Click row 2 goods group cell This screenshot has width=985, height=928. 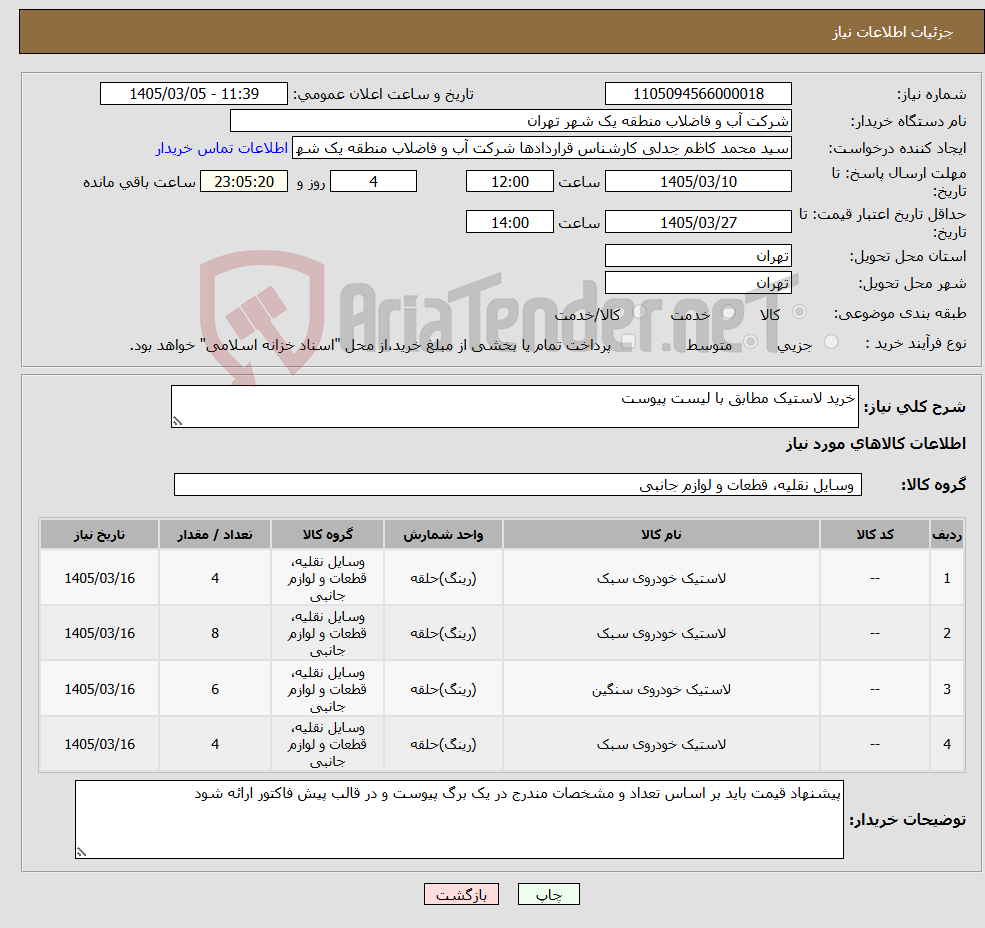click(x=327, y=633)
